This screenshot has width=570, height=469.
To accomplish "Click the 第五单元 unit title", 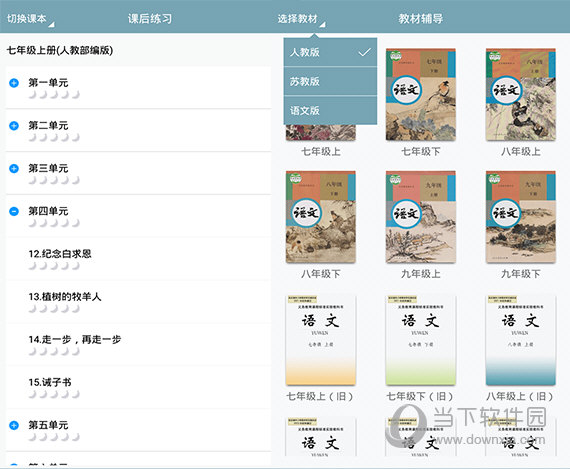I will tap(48, 425).
